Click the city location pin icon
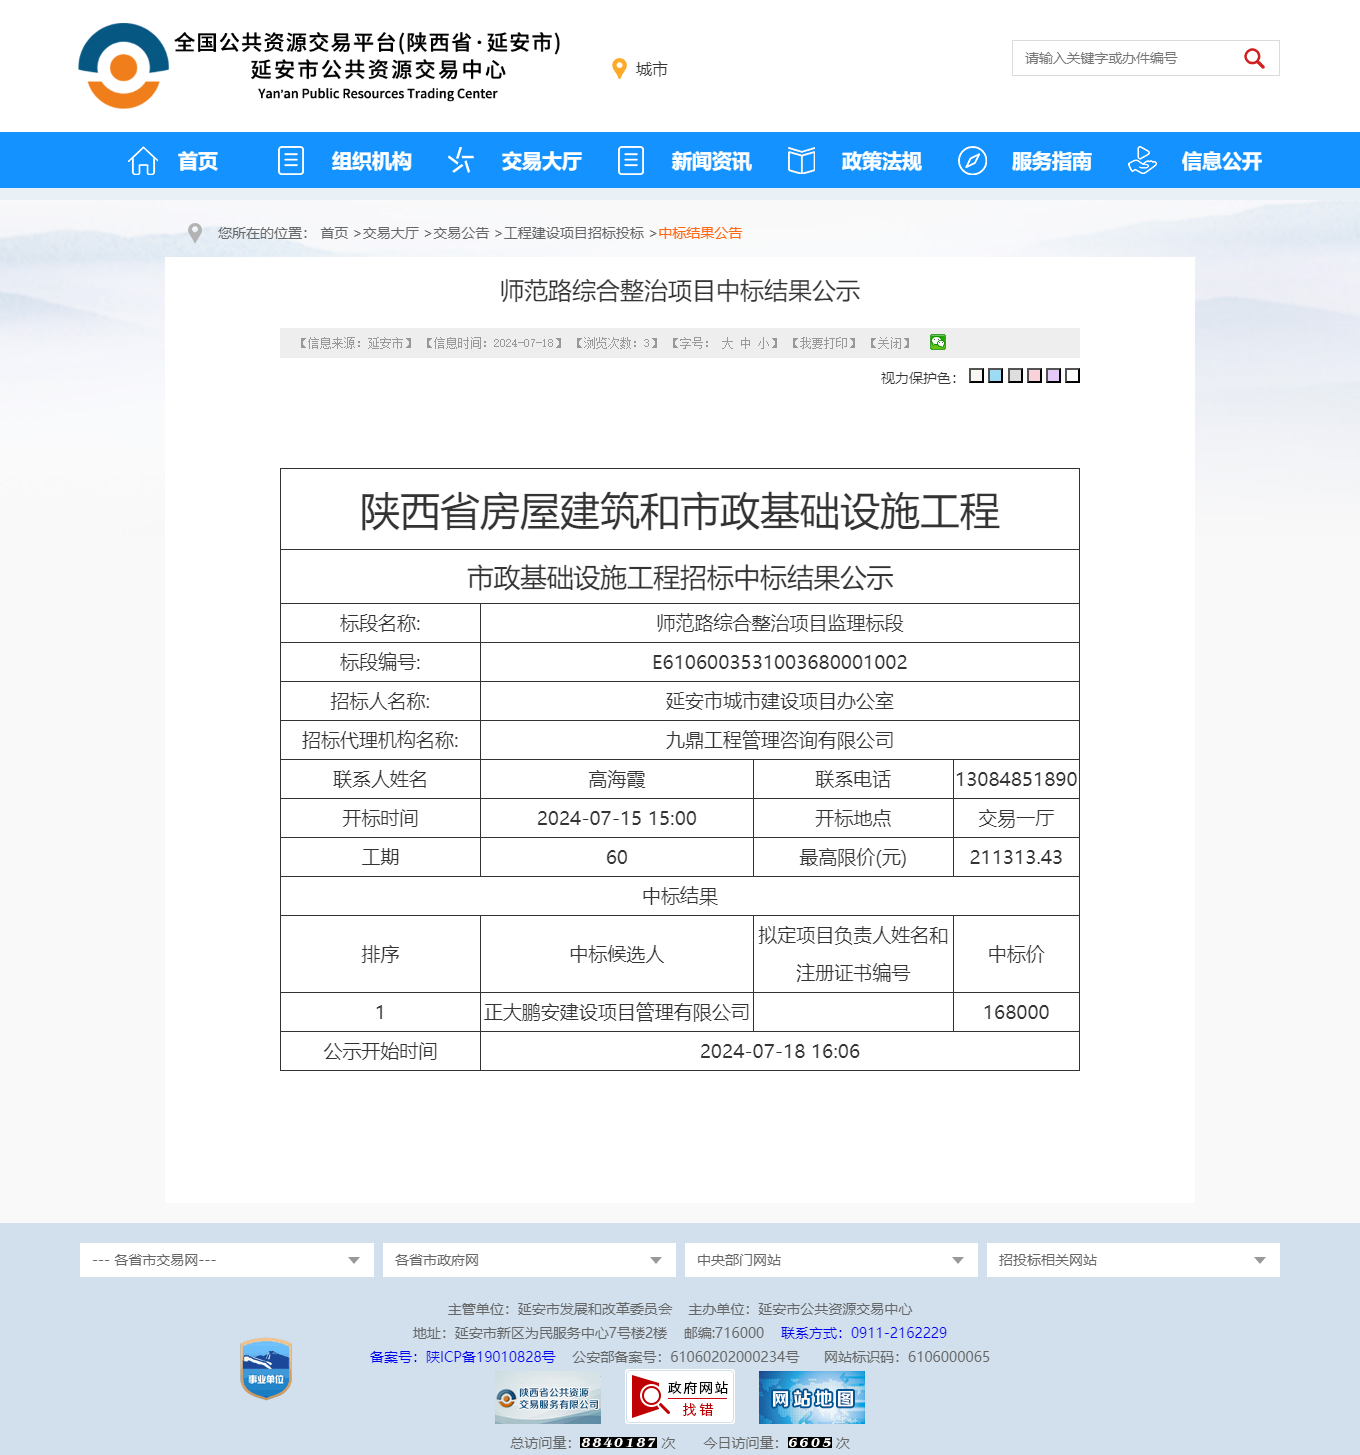This screenshot has height=1455, width=1360. pyautogui.click(x=619, y=69)
